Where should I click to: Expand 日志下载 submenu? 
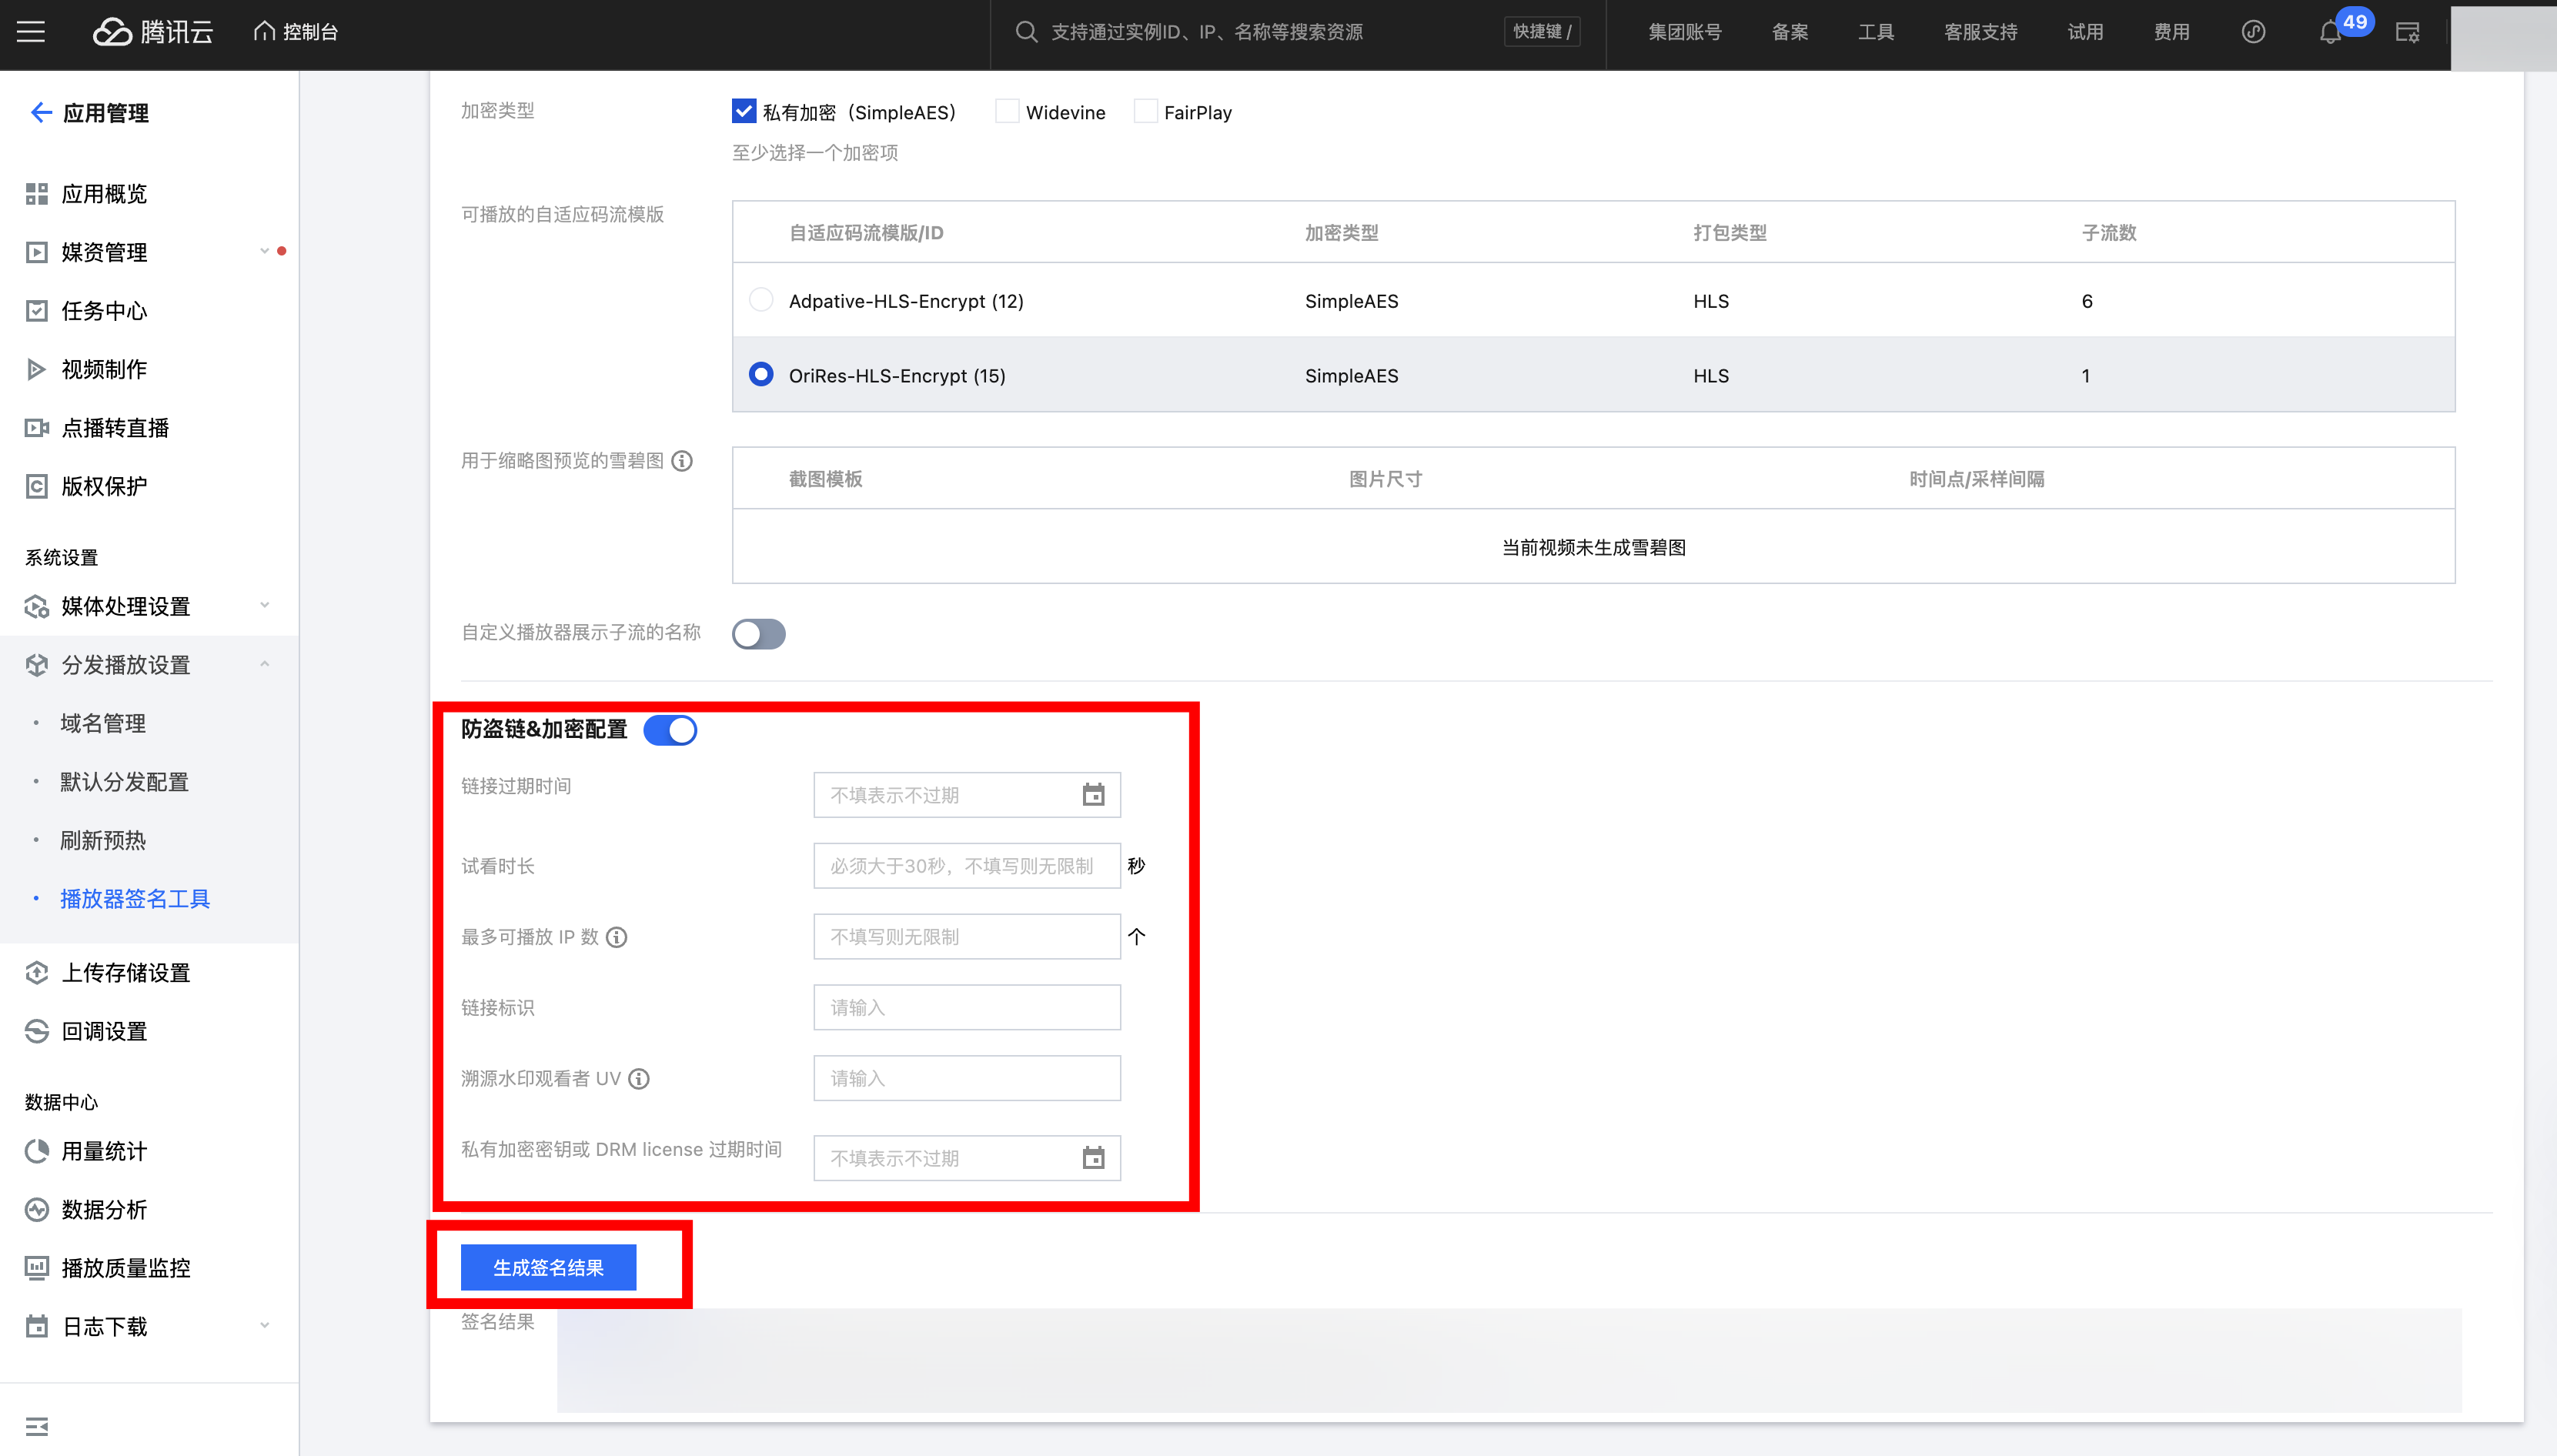click(x=265, y=1326)
